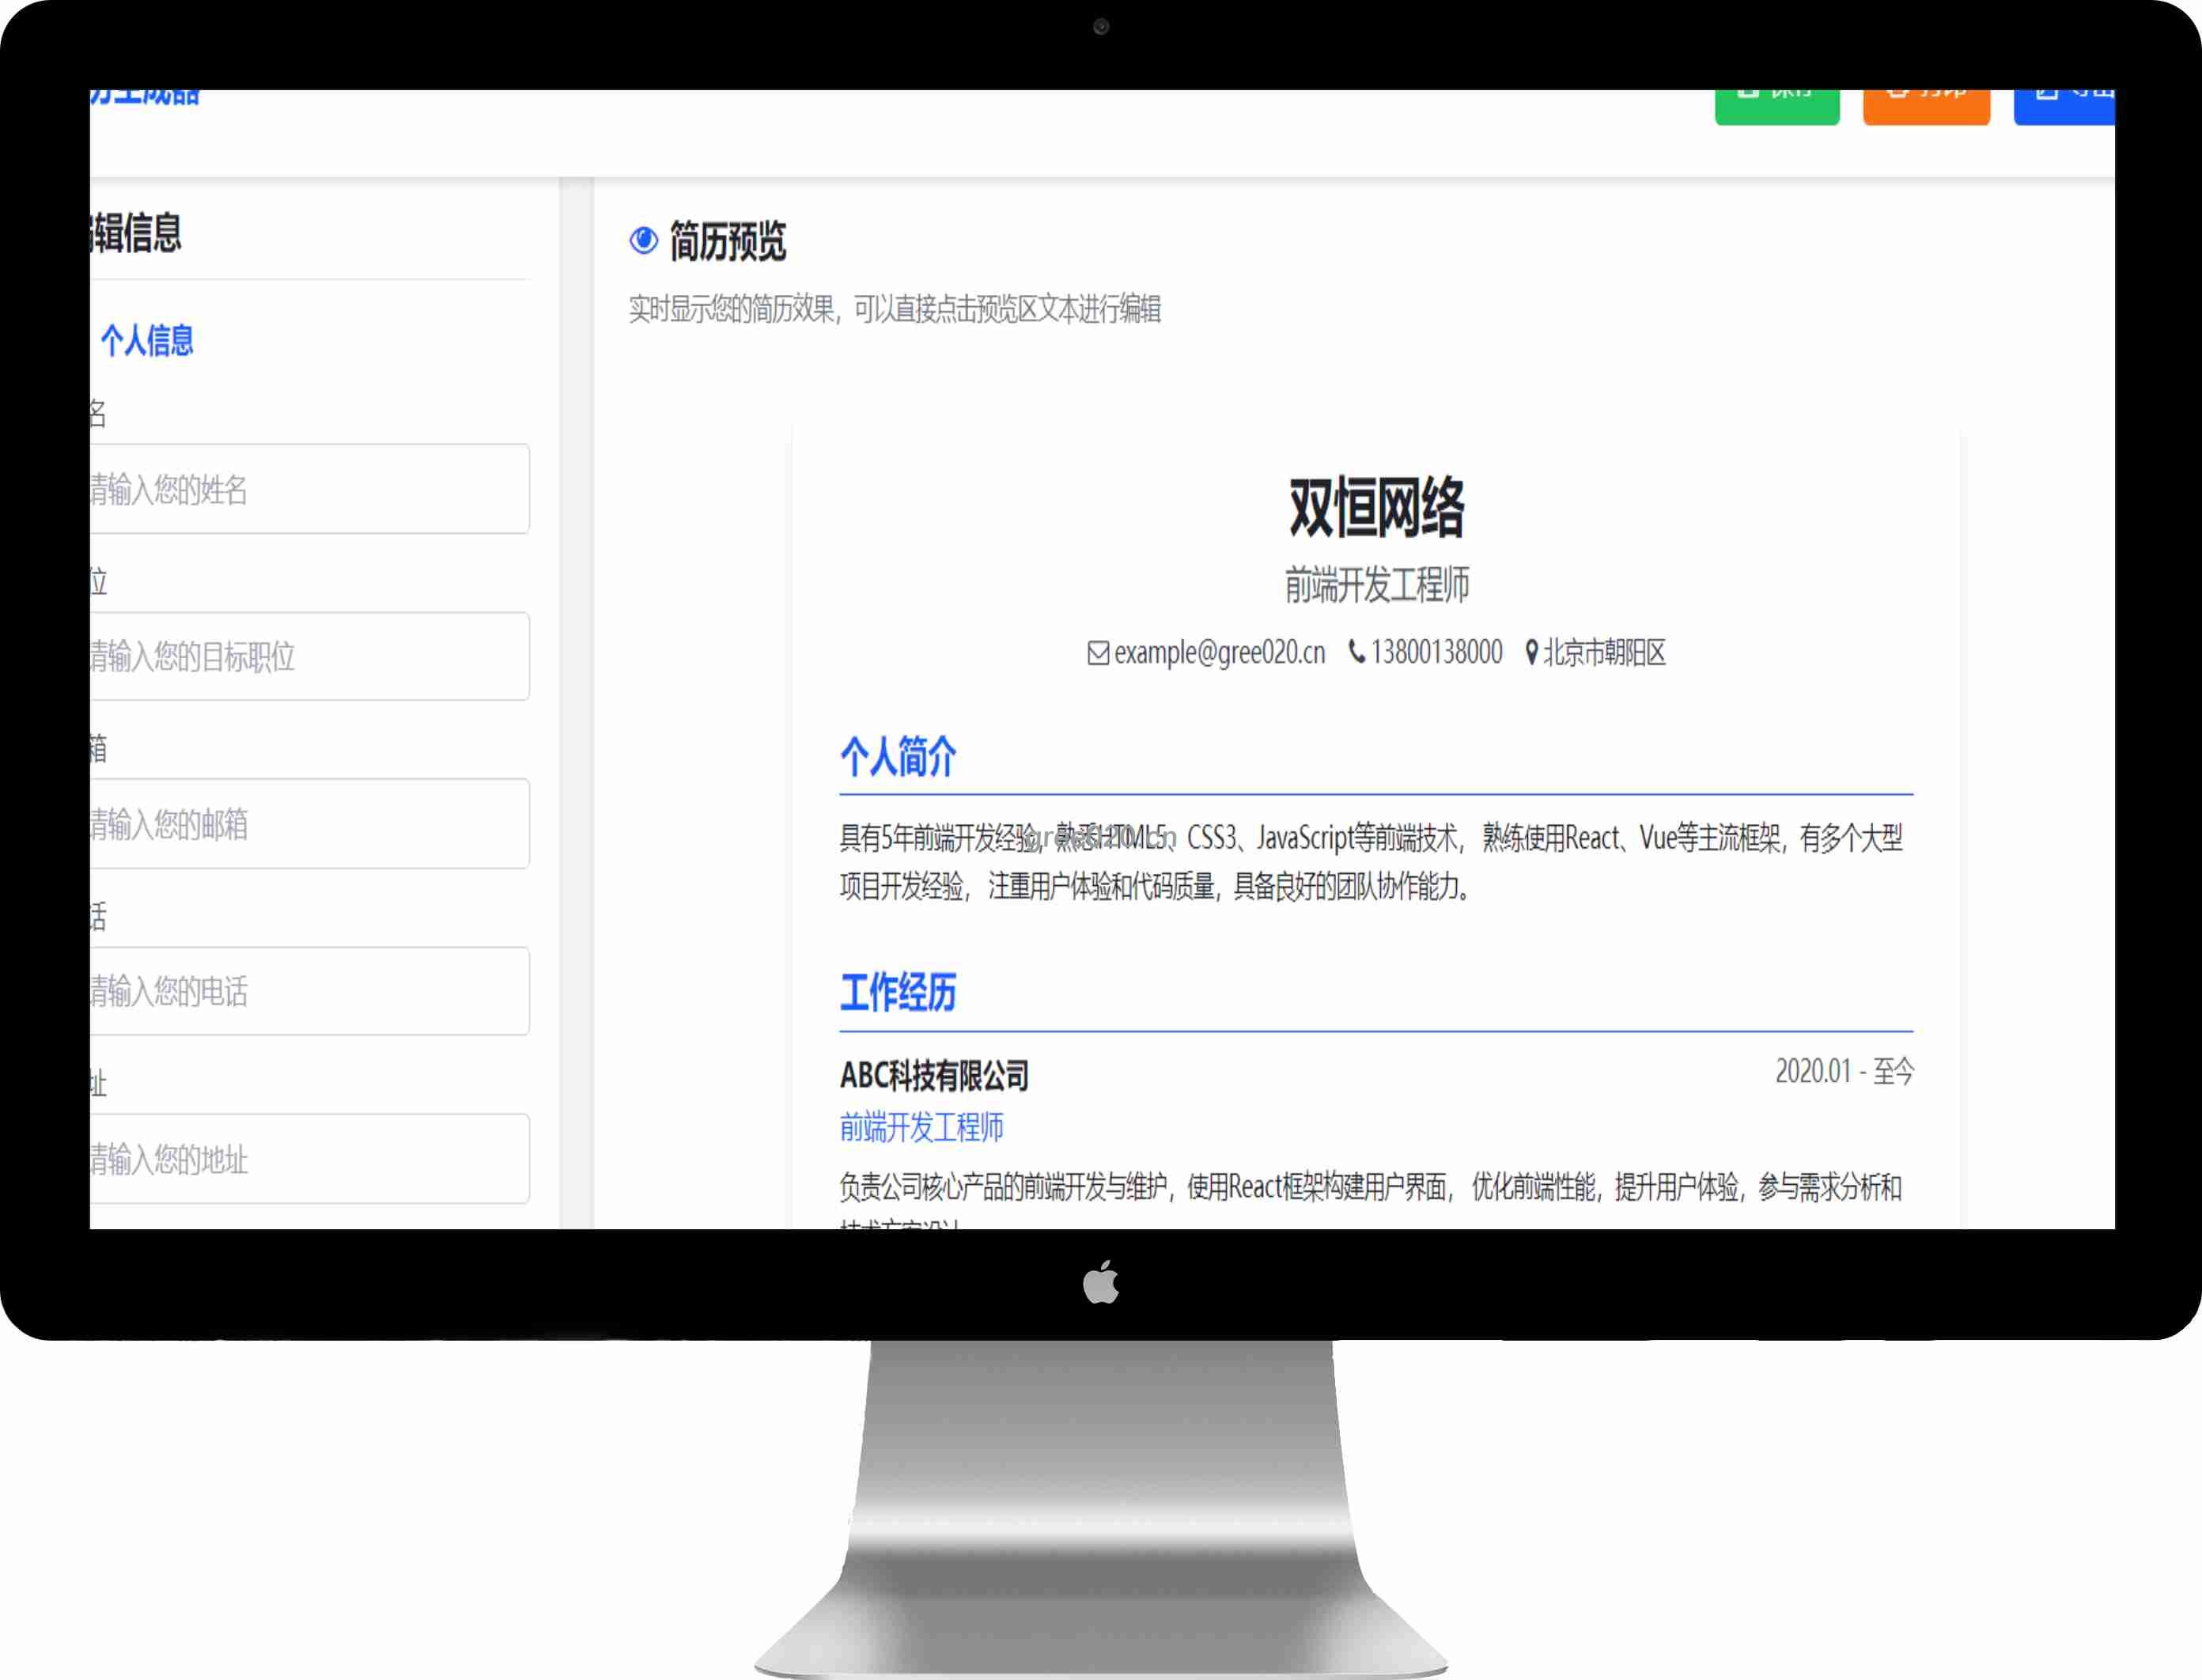Click the envelope email icon in resume
The image size is (2202, 1680).
pos(1098,653)
